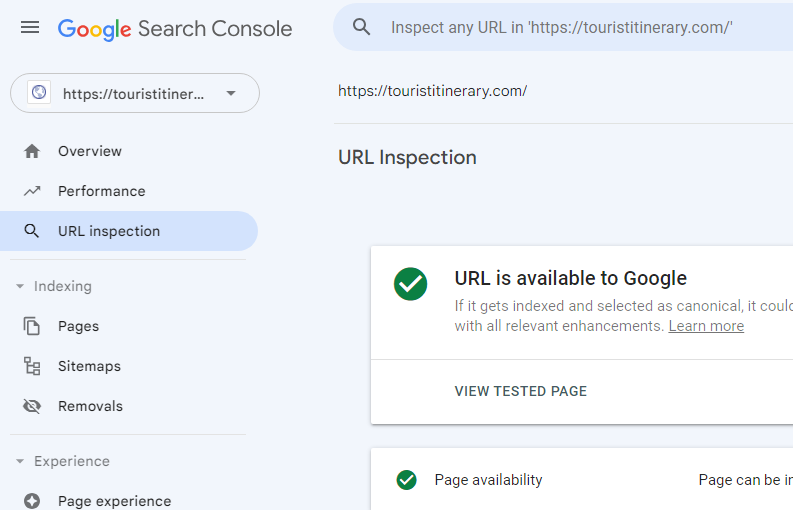
Task: Collapse the Indexing section
Action: (x=20, y=286)
